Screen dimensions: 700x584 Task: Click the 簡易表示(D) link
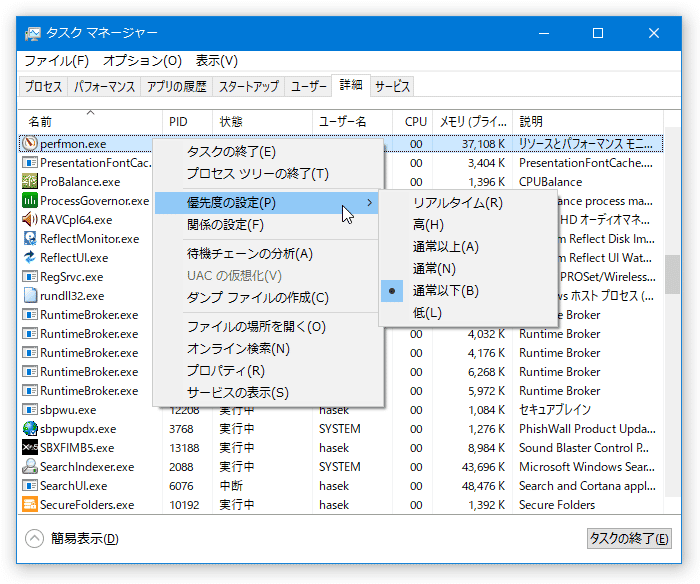pyautogui.click(x=84, y=538)
